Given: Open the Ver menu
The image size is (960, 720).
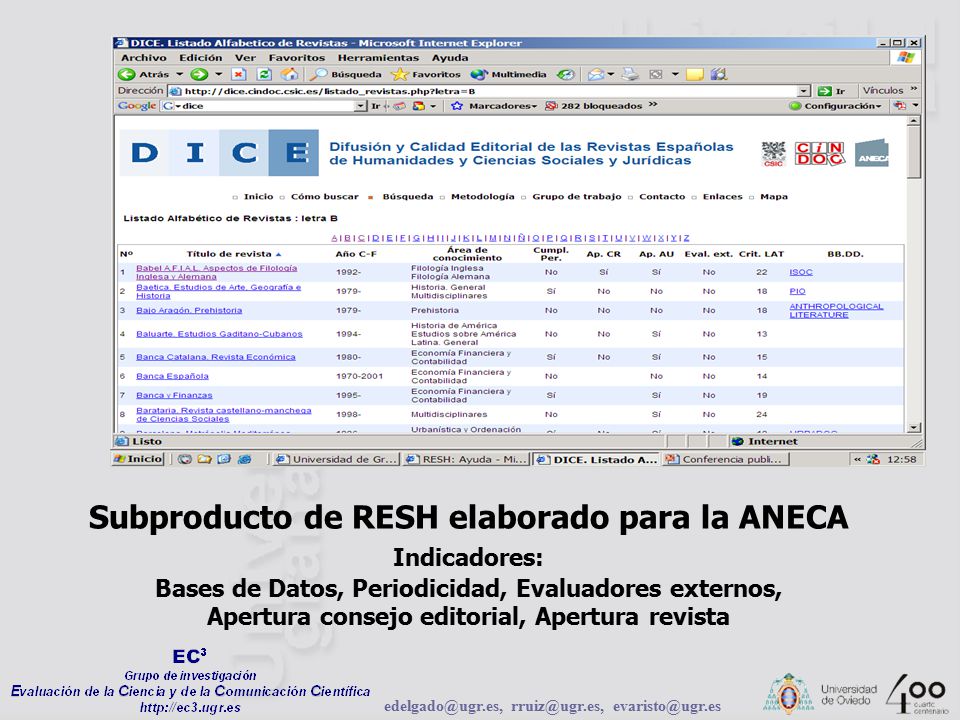Looking at the screenshot, I should [246, 58].
